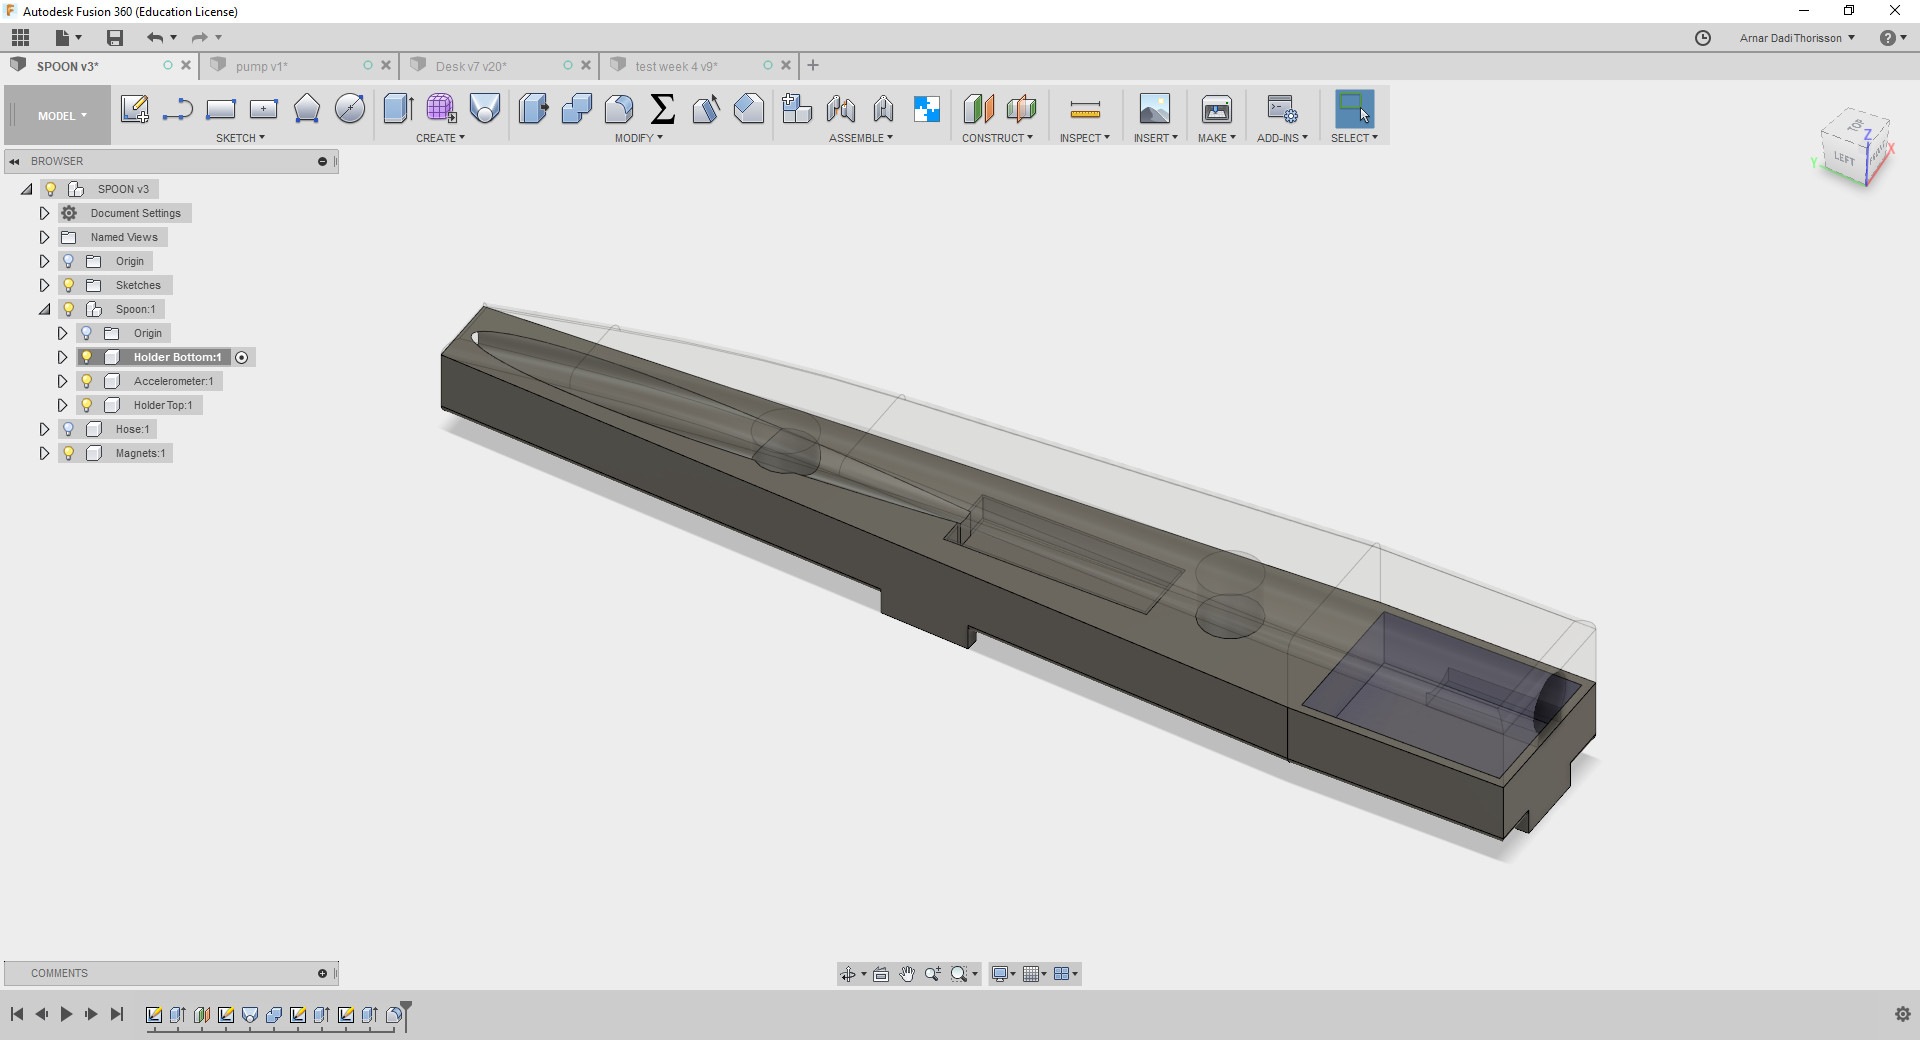Collapse the Spoon:1 component tree

[x=44, y=309]
